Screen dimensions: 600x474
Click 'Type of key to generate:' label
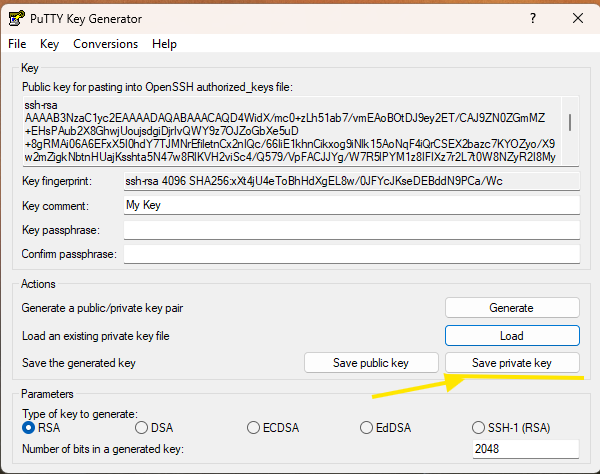80,414
